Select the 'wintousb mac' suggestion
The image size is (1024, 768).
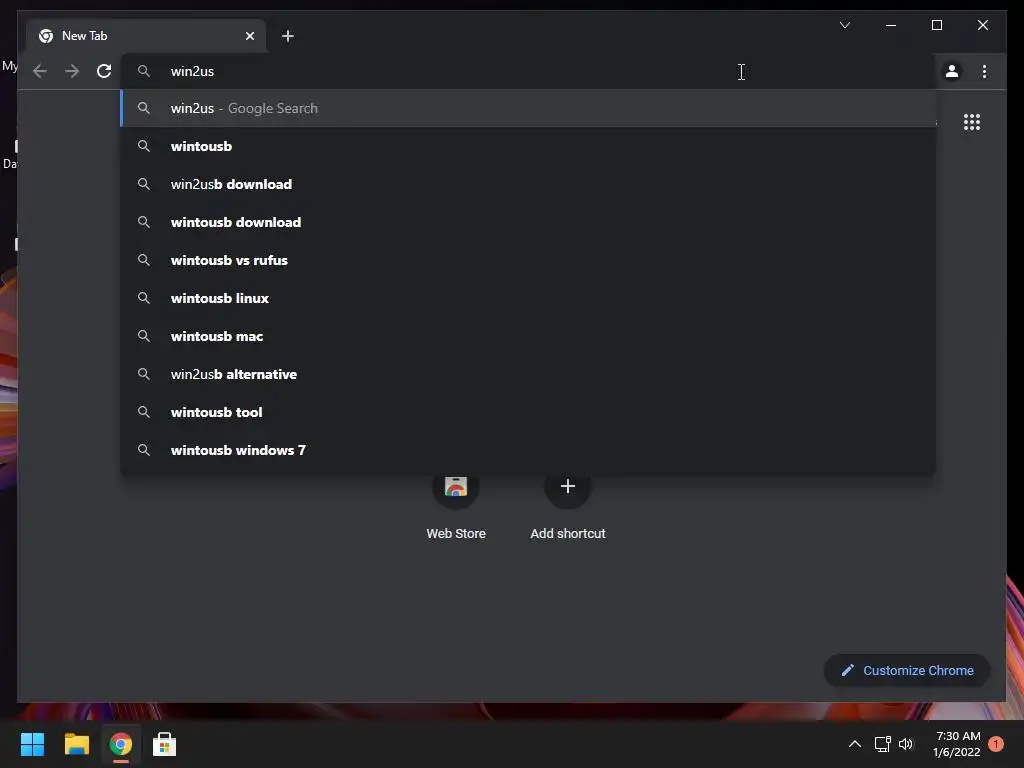click(x=528, y=336)
